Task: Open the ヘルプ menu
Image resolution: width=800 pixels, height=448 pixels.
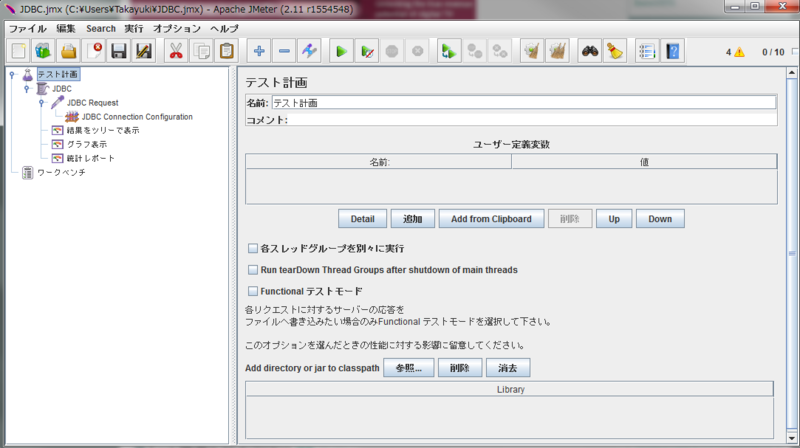Action: tap(224, 29)
